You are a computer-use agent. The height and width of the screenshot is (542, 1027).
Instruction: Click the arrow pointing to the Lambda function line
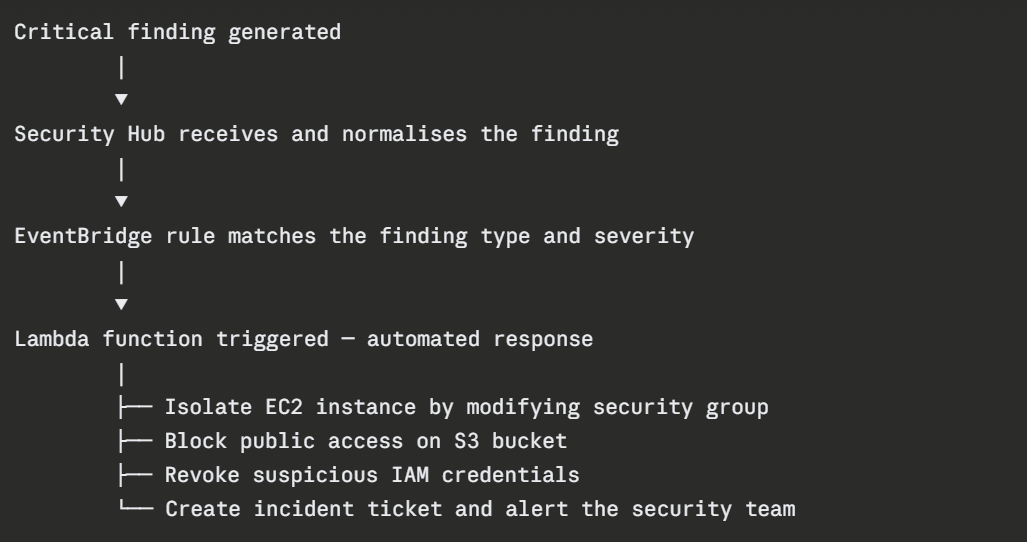click(121, 303)
